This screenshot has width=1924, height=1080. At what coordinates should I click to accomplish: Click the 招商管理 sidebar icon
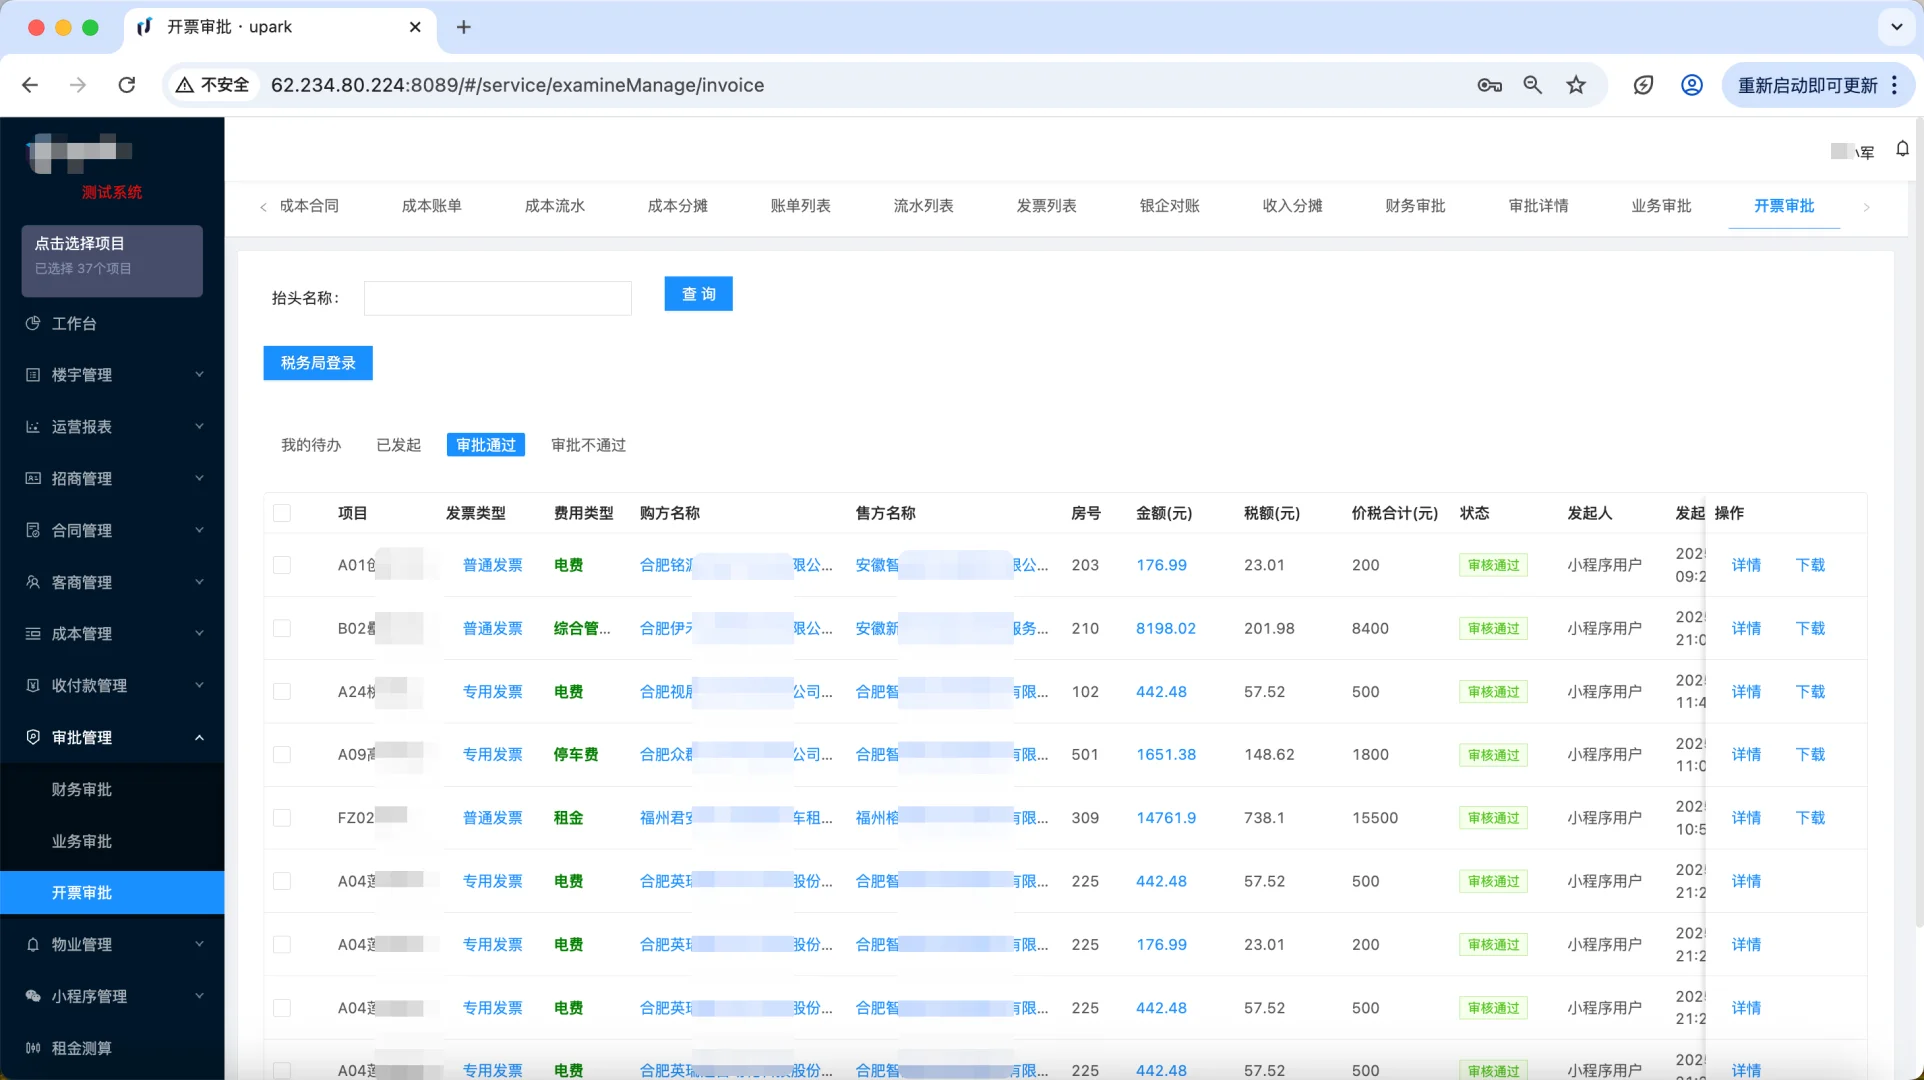(33, 479)
